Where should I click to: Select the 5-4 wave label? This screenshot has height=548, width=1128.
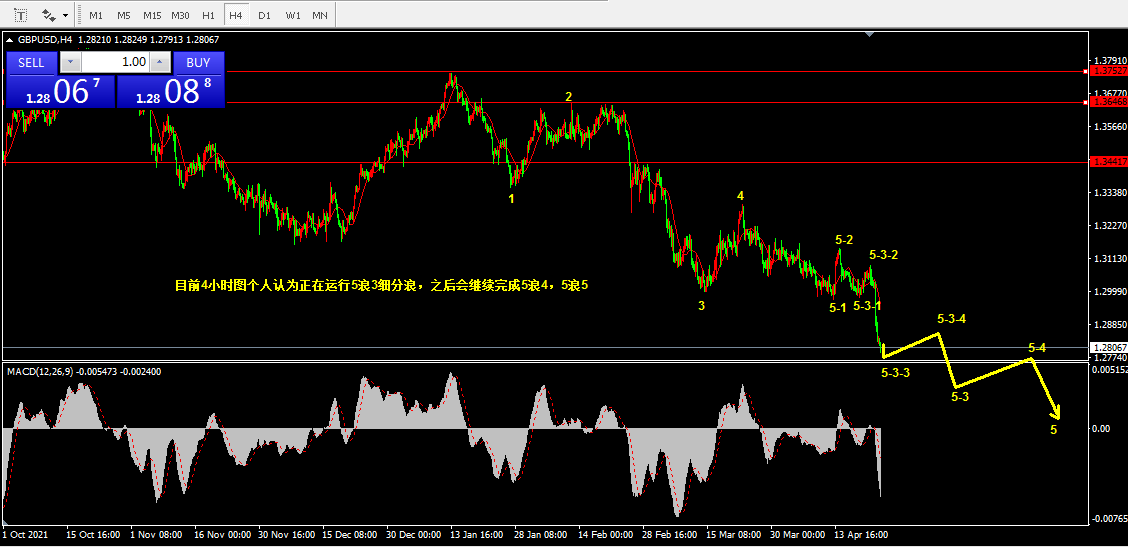tap(1037, 348)
